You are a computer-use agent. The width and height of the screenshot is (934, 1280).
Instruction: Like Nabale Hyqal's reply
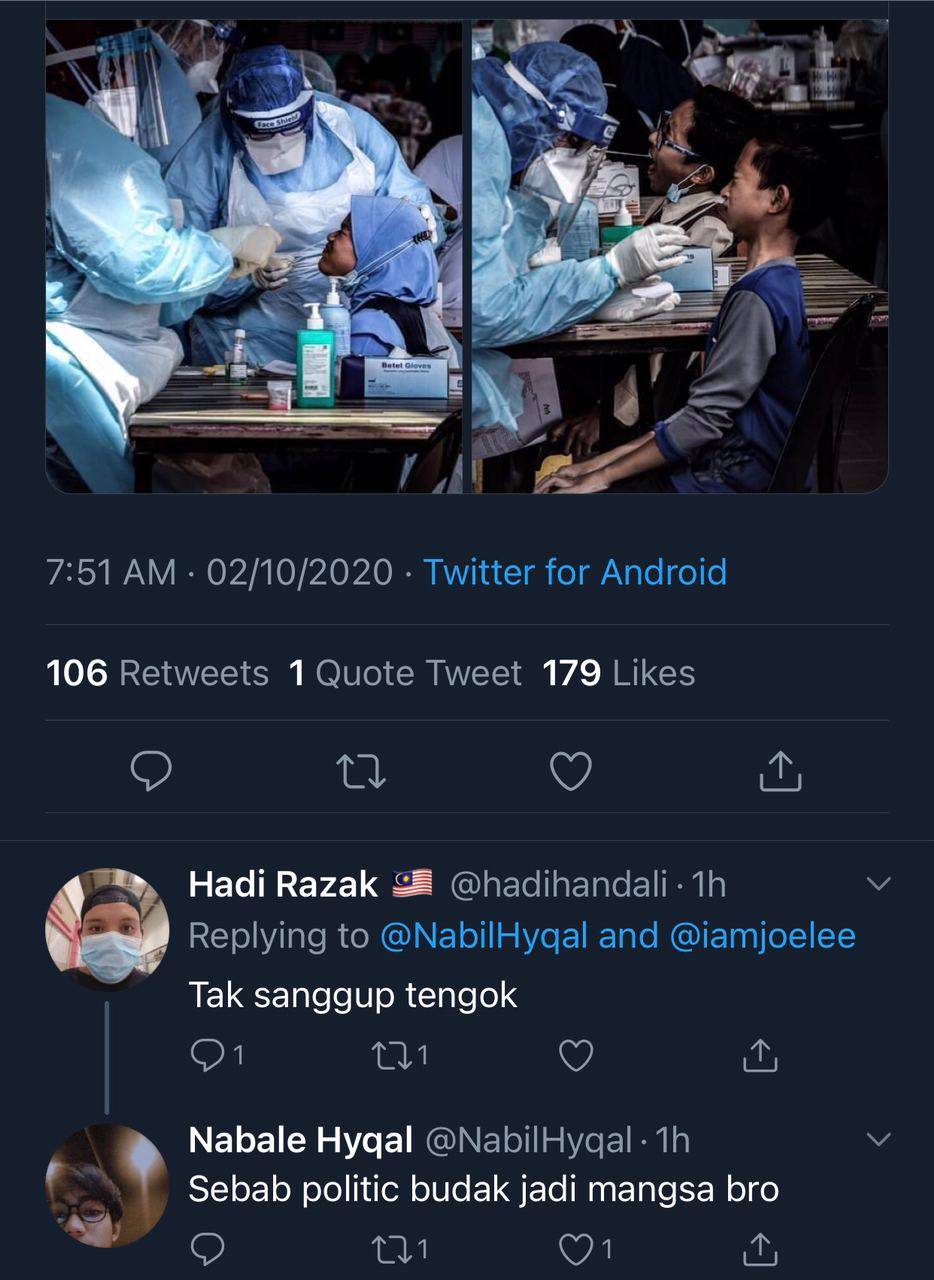(x=575, y=1247)
